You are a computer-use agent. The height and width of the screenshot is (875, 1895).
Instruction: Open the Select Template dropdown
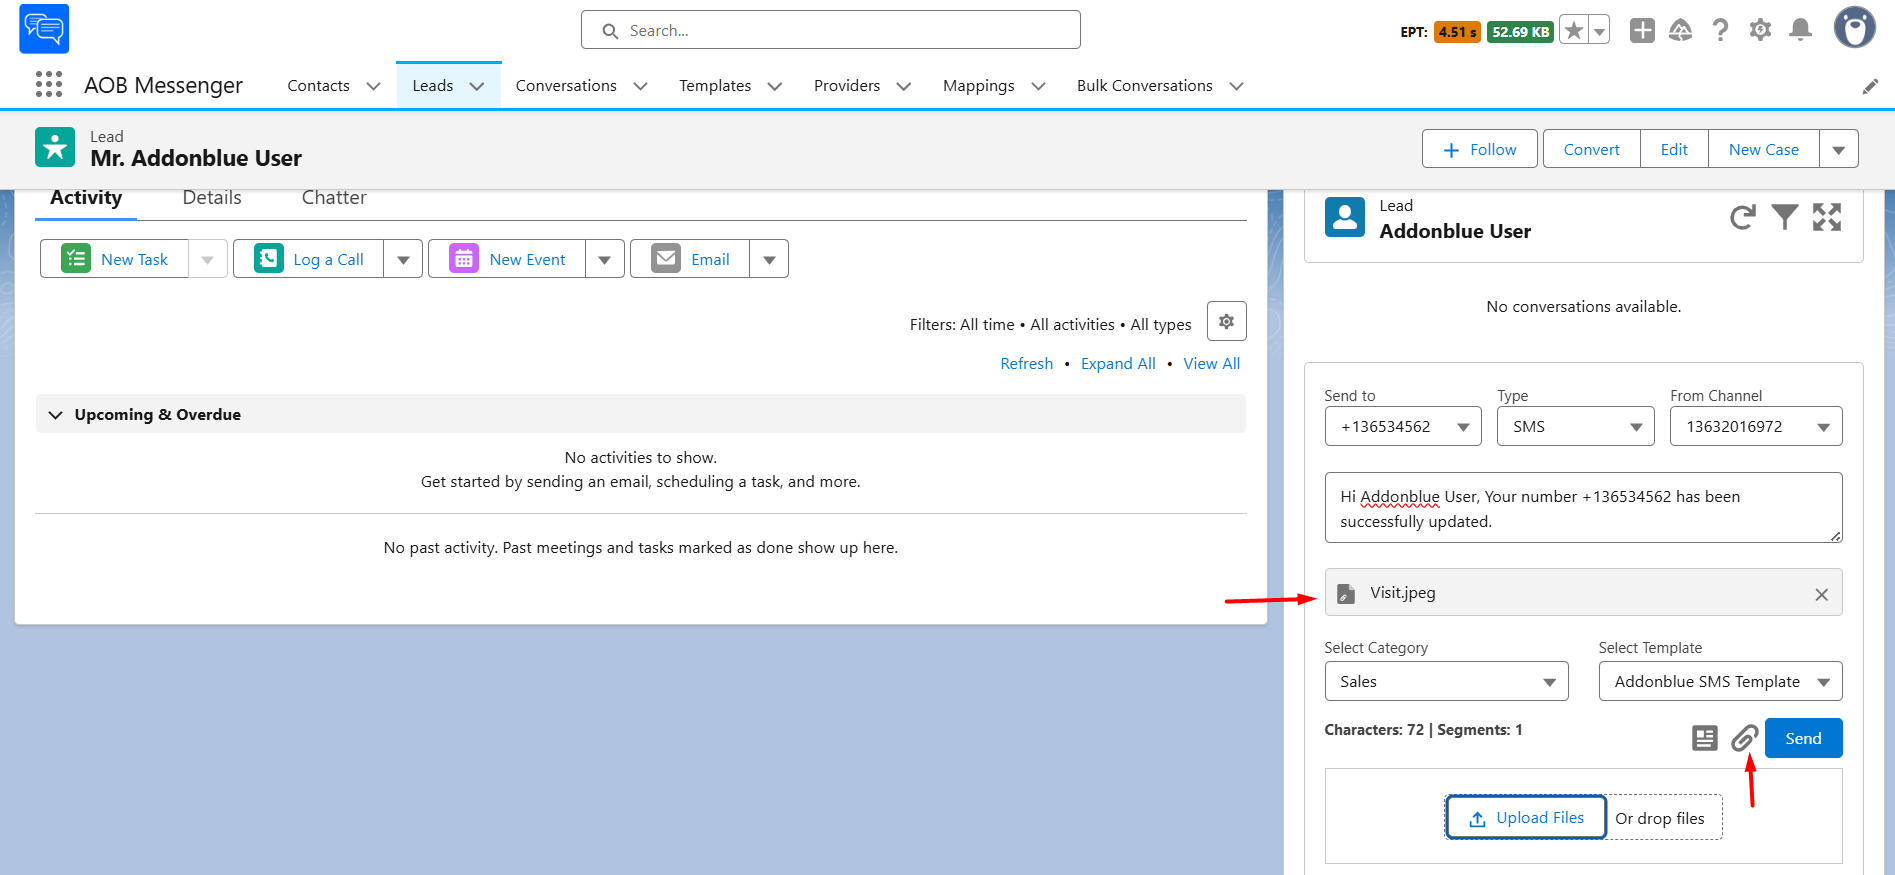point(1720,682)
